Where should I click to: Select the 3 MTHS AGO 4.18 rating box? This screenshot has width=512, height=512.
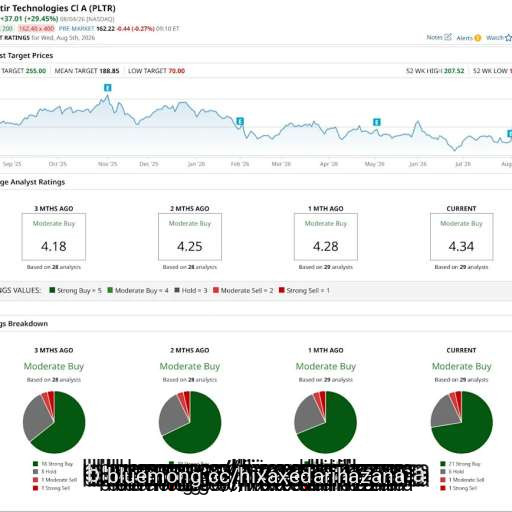click(x=54, y=237)
